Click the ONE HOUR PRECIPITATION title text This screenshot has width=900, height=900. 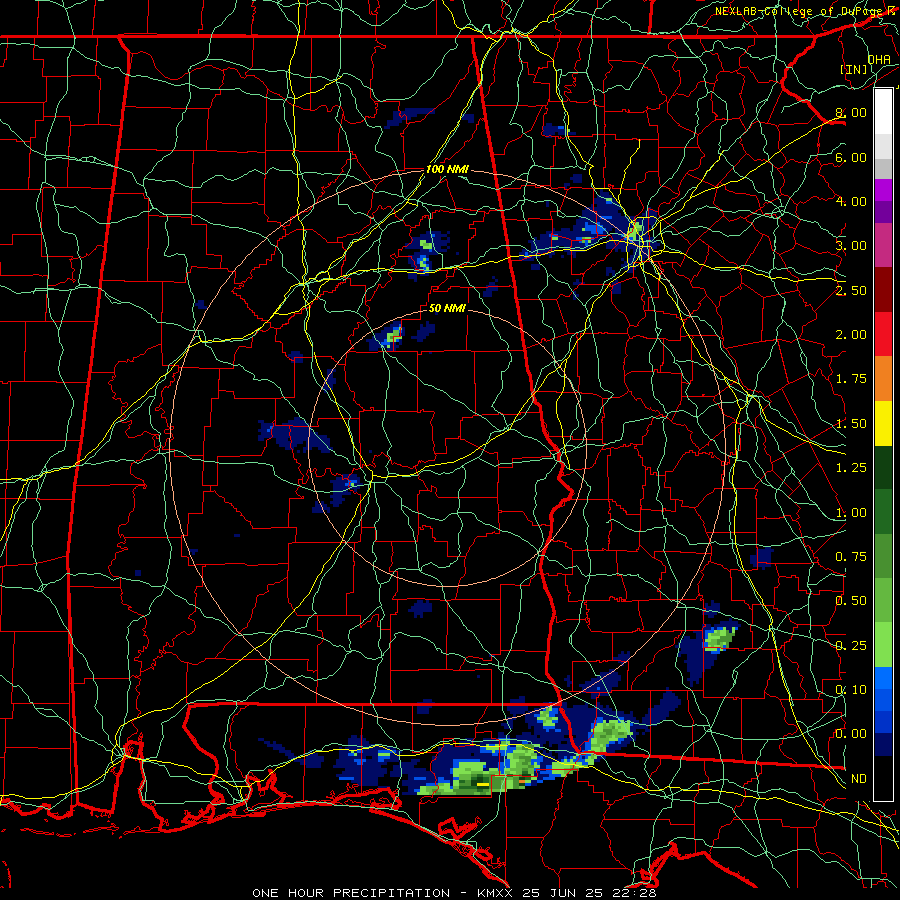[x=351, y=893]
